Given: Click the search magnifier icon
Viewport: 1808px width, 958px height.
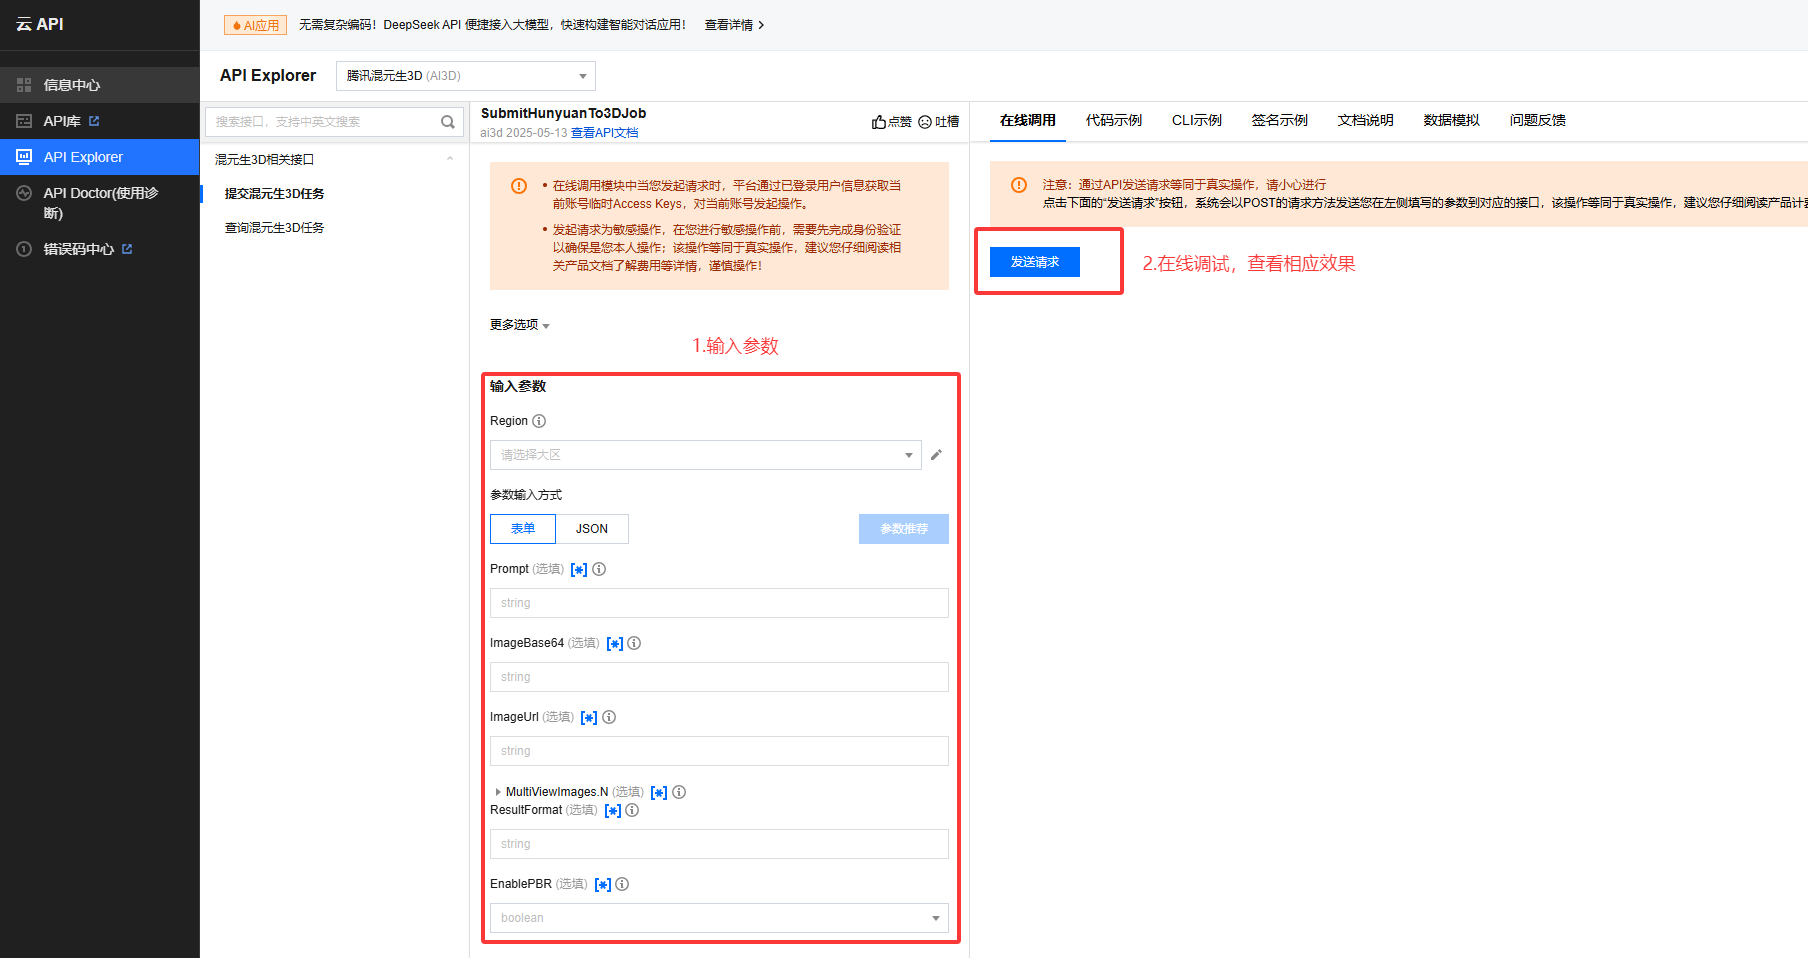Looking at the screenshot, I should click(x=448, y=122).
